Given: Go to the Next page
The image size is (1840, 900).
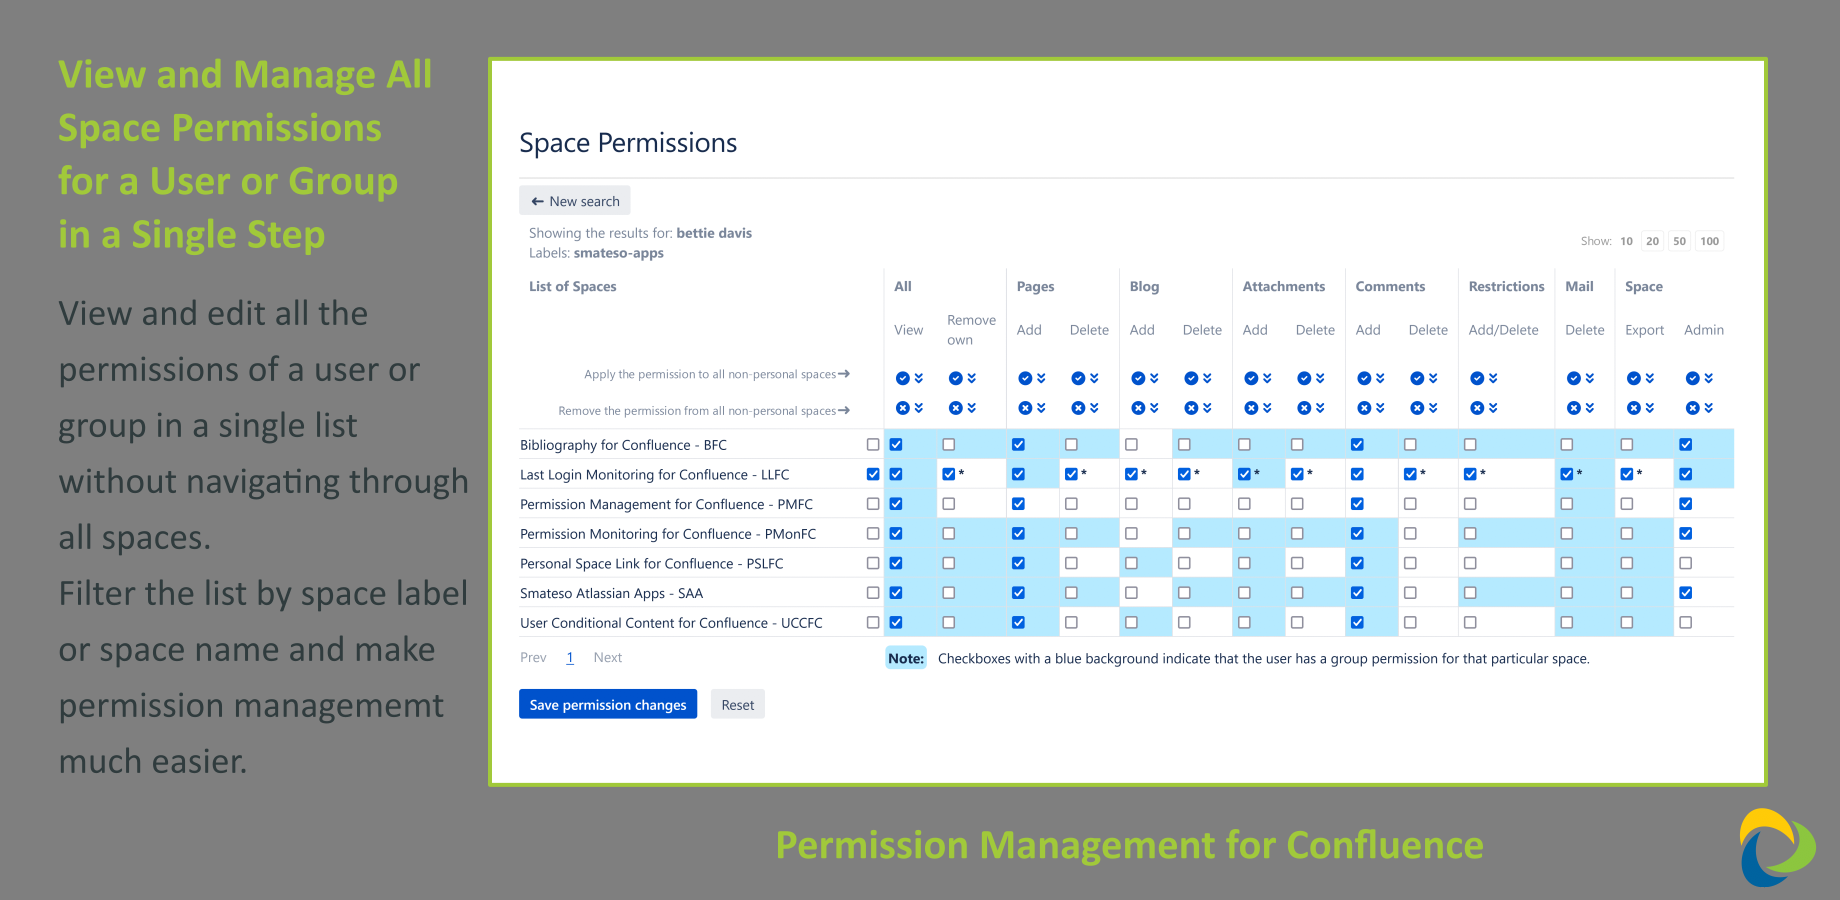Looking at the screenshot, I should [608, 657].
